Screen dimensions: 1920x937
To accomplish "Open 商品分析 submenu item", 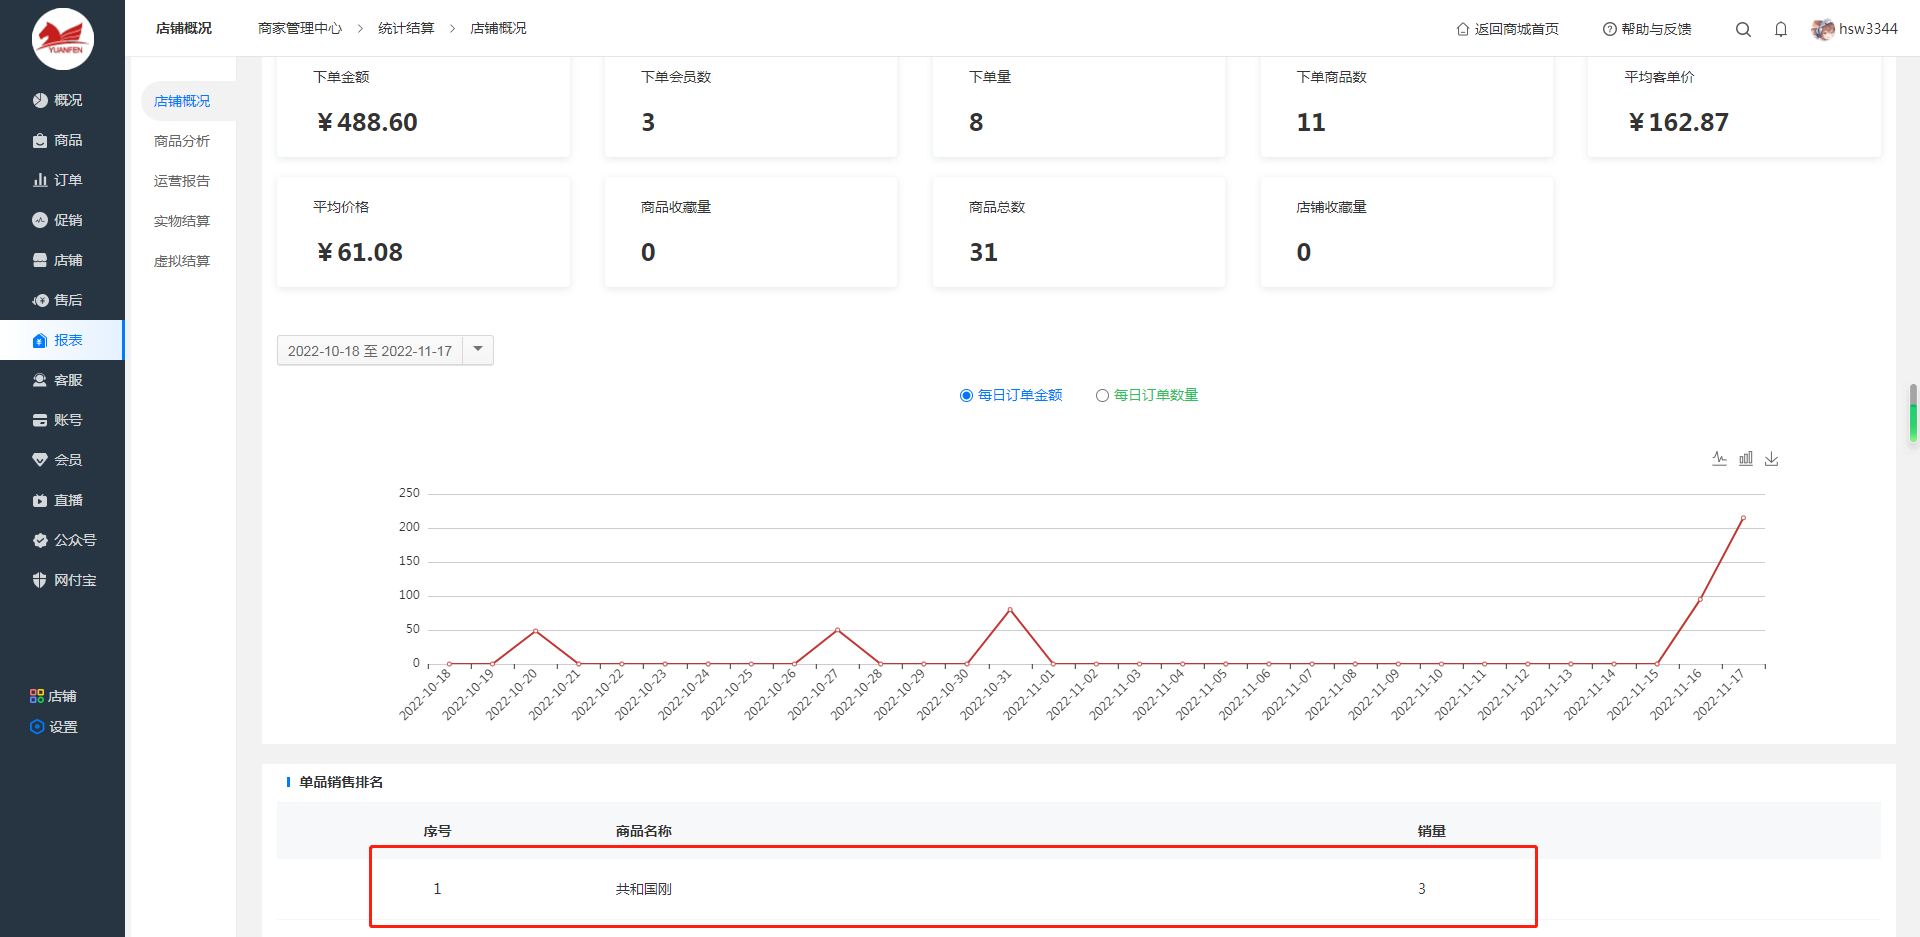I will [x=182, y=141].
